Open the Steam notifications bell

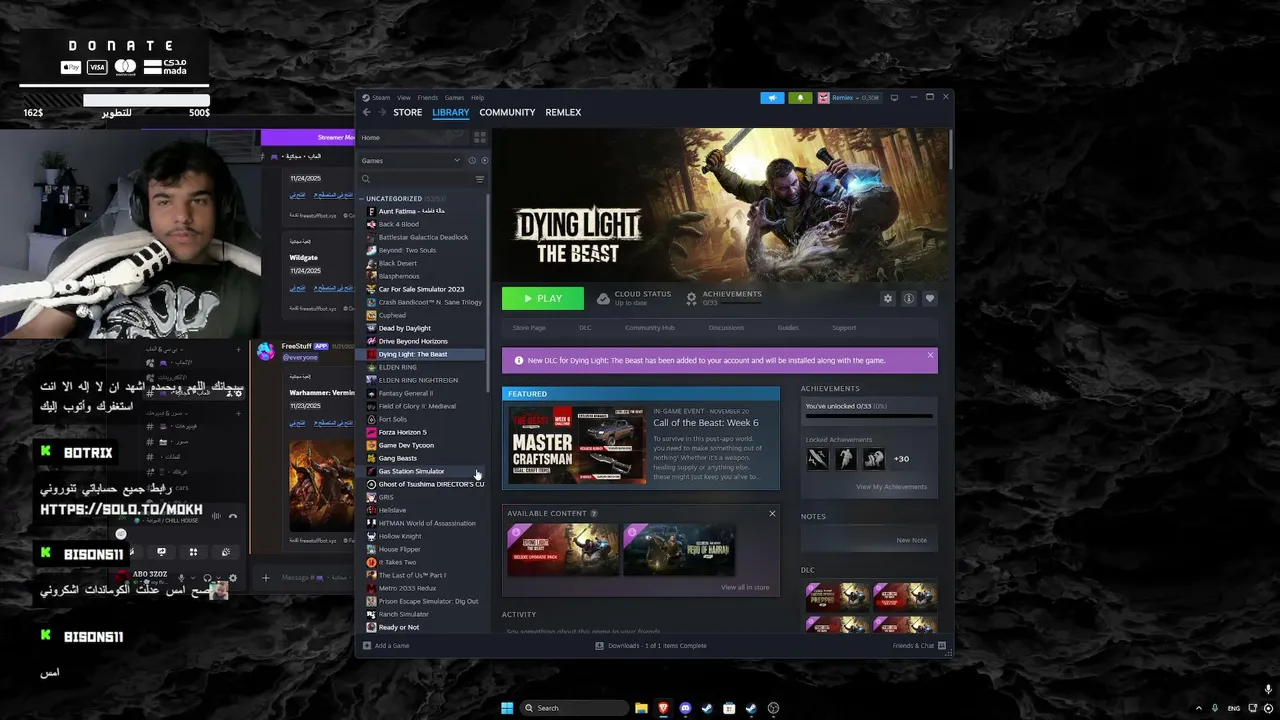(800, 98)
